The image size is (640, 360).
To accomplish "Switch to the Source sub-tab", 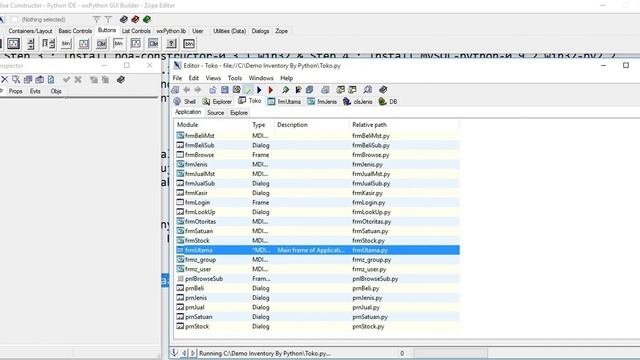I will click(x=216, y=113).
